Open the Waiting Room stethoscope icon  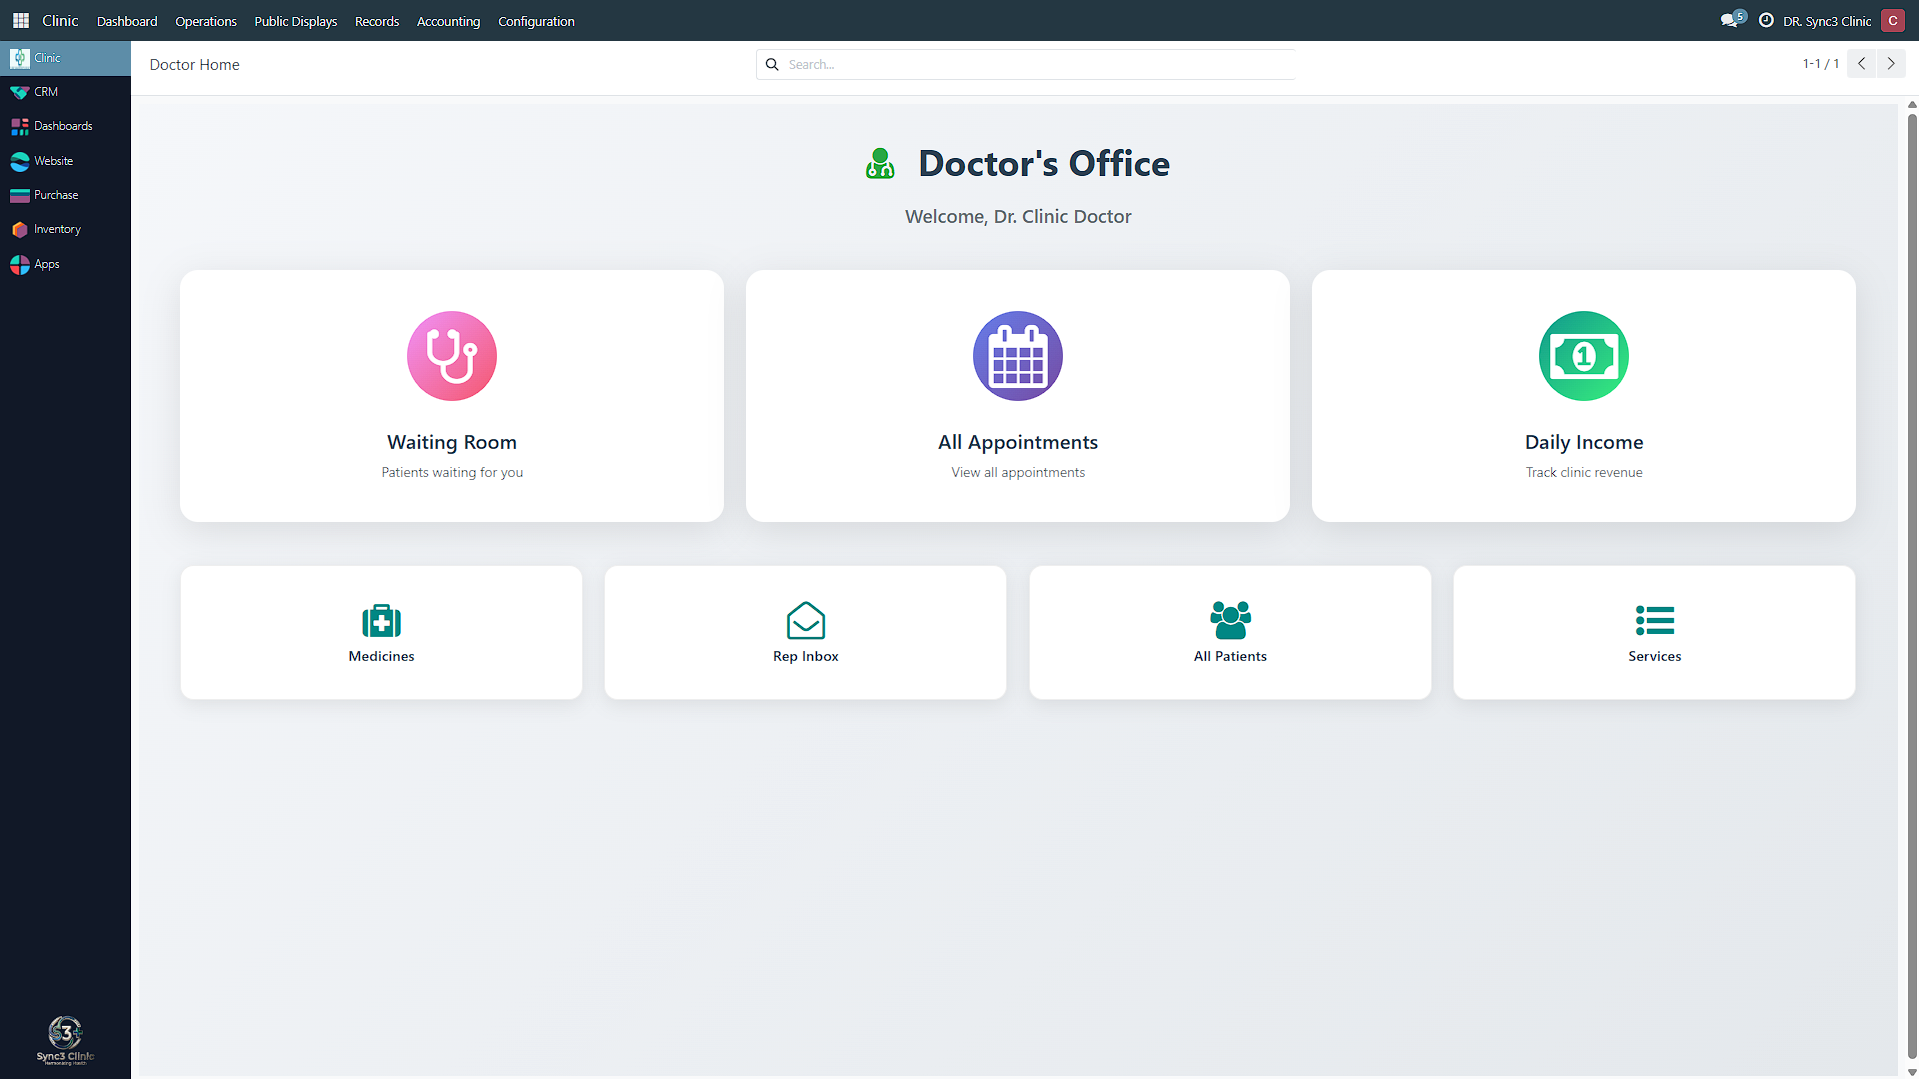click(x=451, y=356)
